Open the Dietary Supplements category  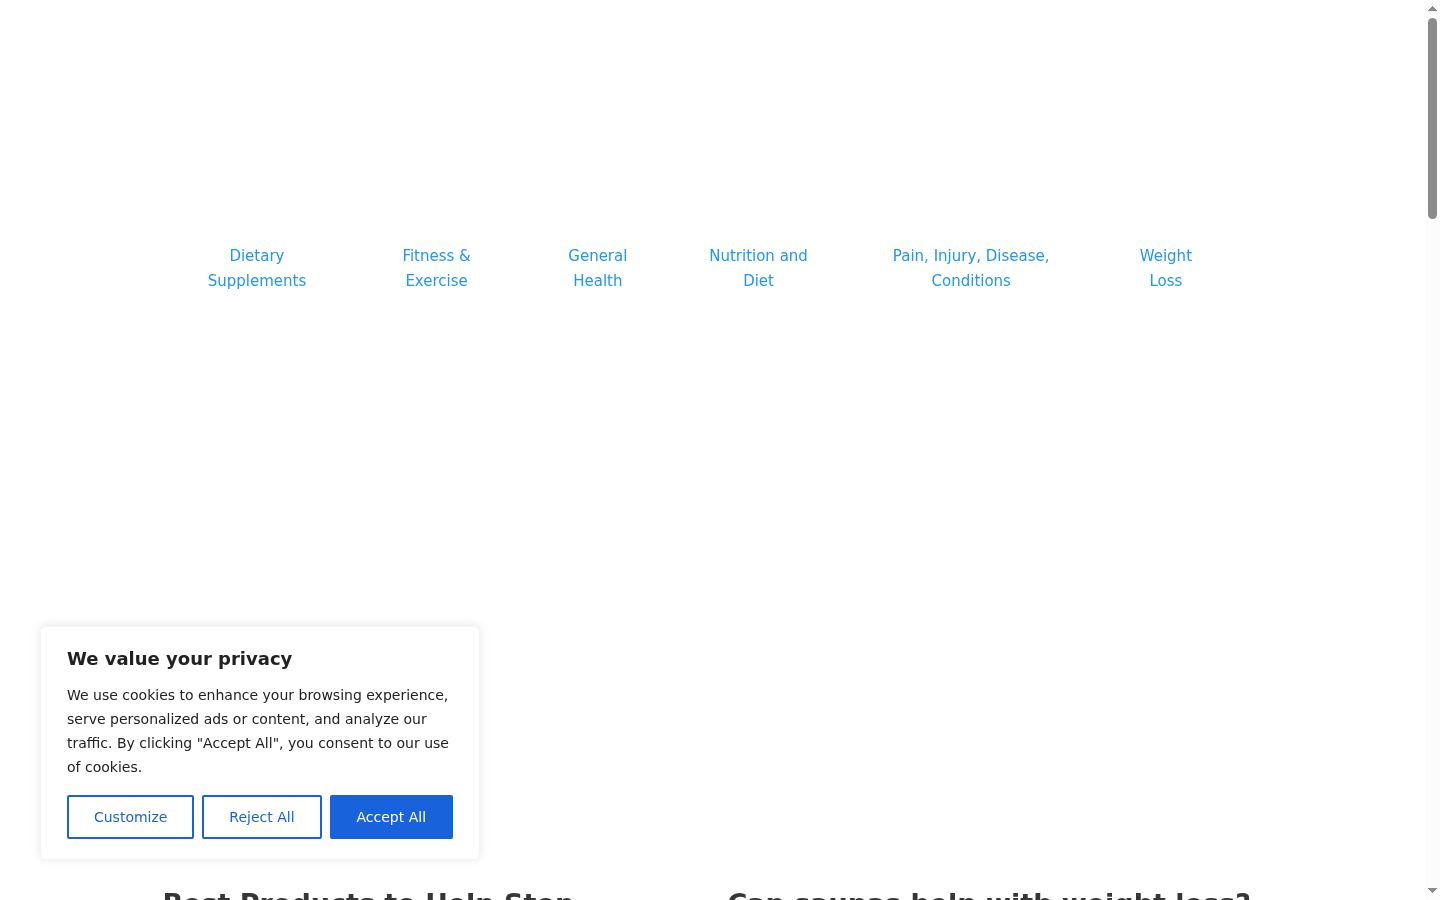tap(257, 268)
